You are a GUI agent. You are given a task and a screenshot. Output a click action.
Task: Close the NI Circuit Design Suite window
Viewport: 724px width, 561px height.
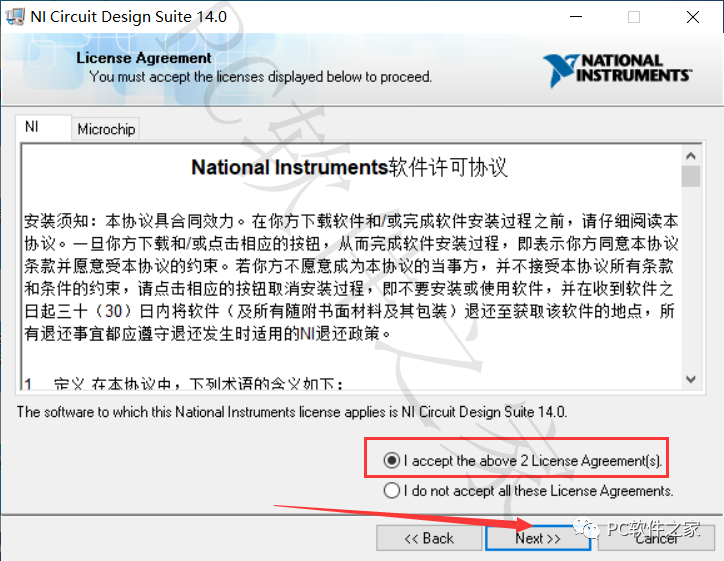pyautogui.click(x=693, y=17)
